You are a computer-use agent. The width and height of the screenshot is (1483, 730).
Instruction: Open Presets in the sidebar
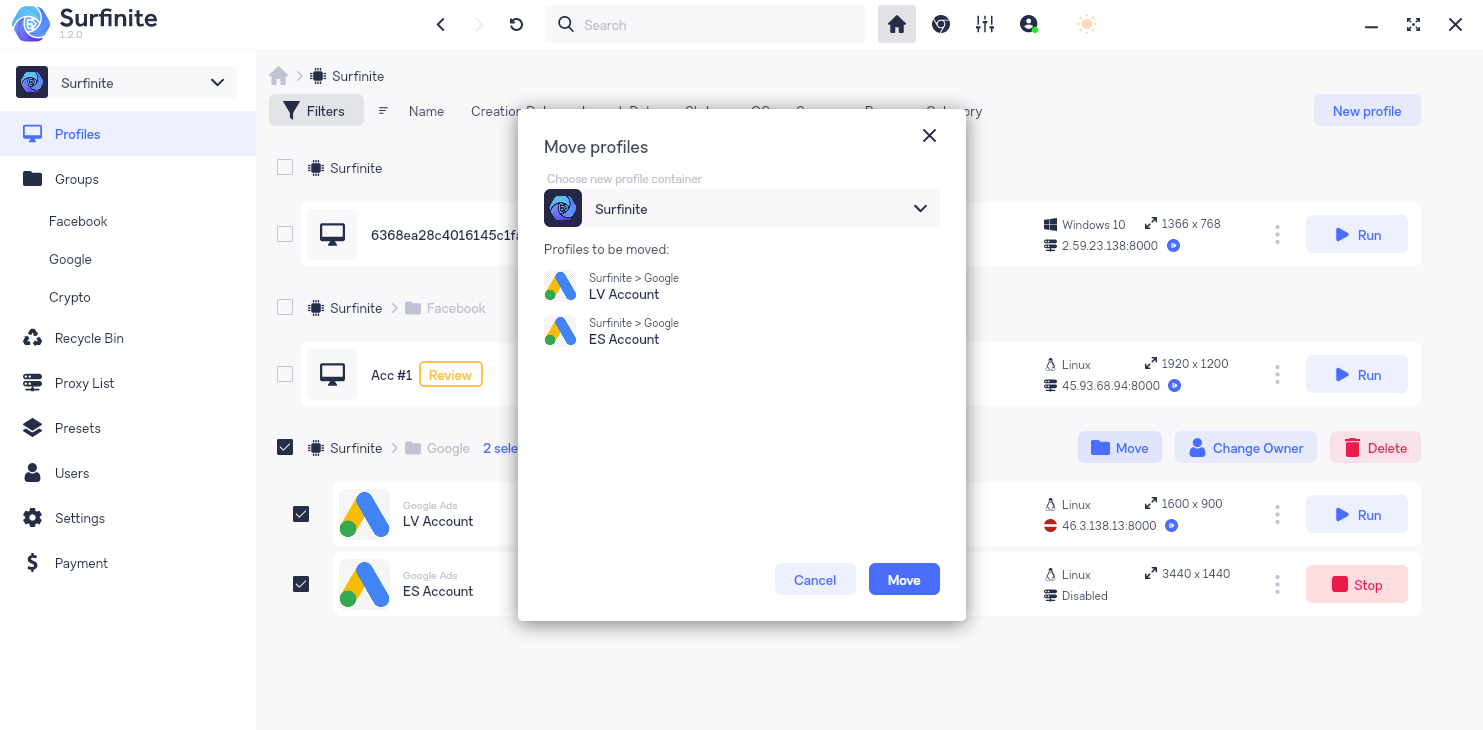pos(128,428)
